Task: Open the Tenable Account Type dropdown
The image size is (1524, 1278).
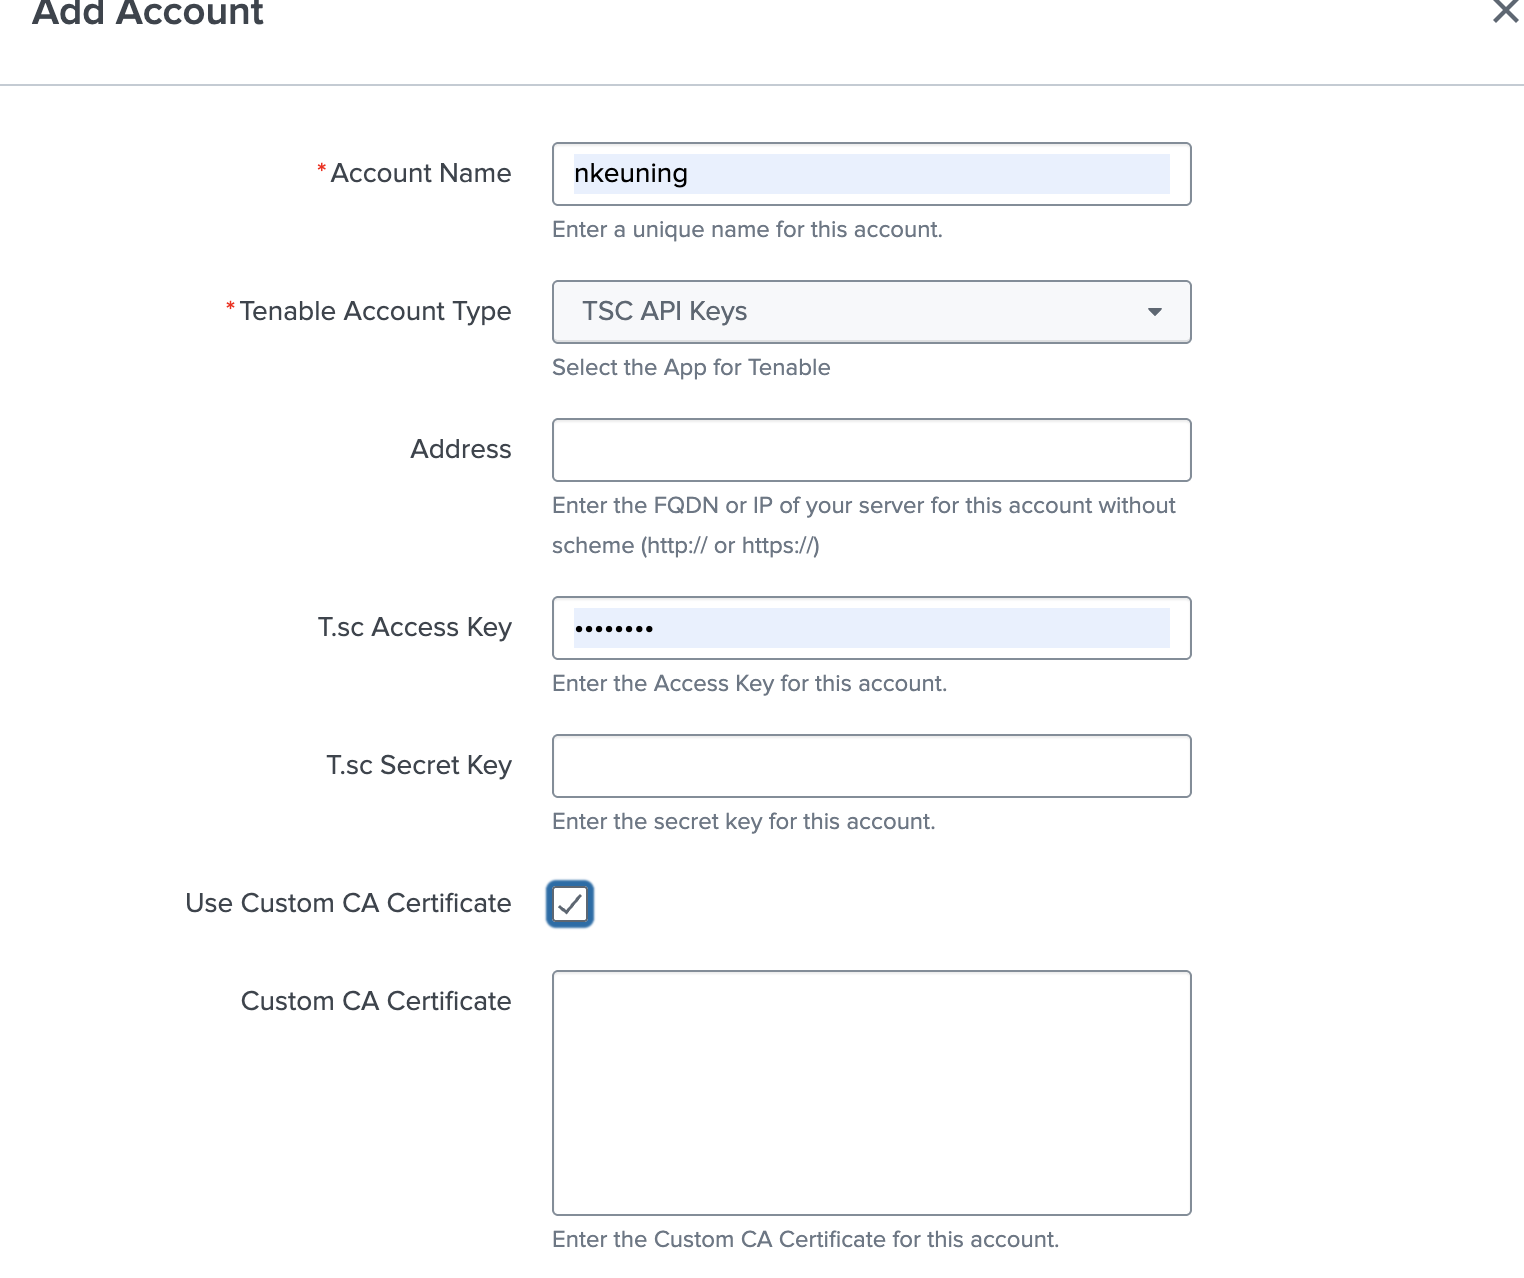Action: coord(870,312)
